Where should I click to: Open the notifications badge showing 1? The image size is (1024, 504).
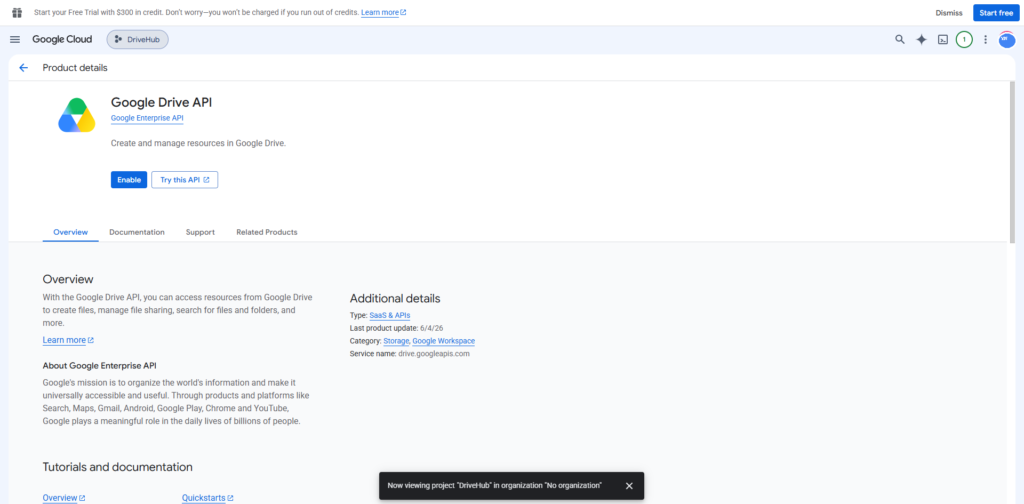click(964, 40)
